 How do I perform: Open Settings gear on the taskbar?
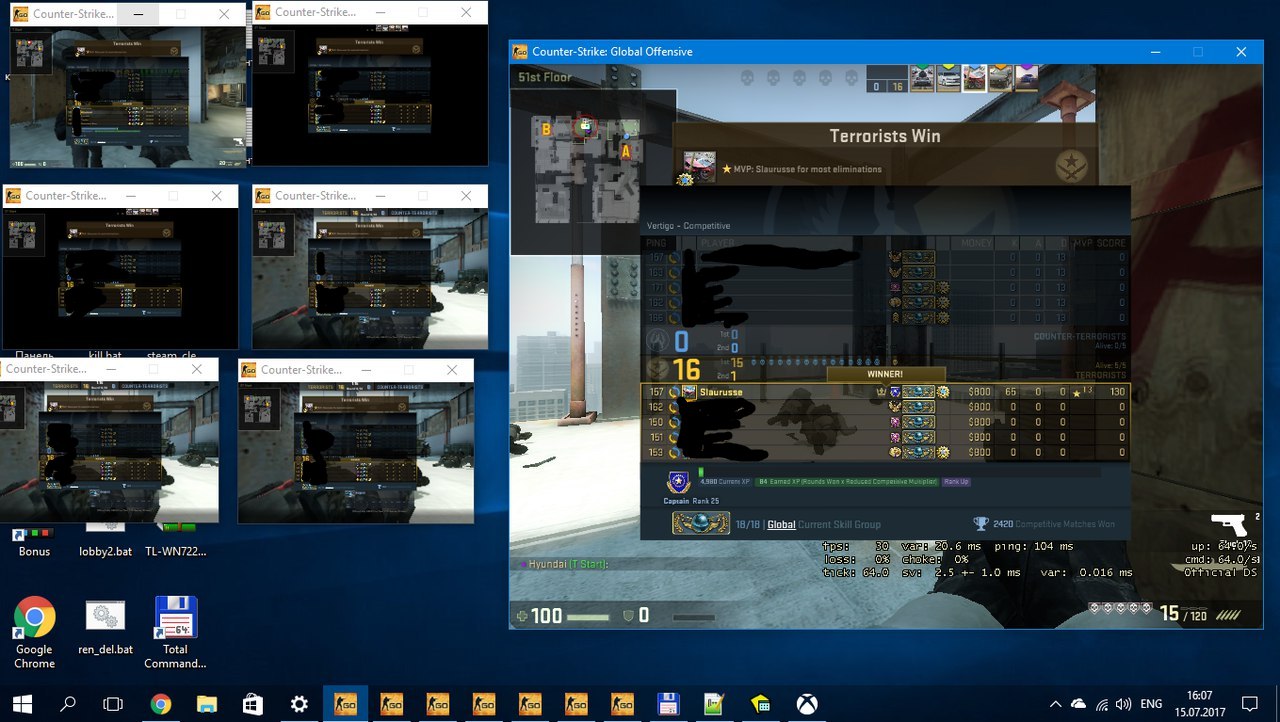299,704
